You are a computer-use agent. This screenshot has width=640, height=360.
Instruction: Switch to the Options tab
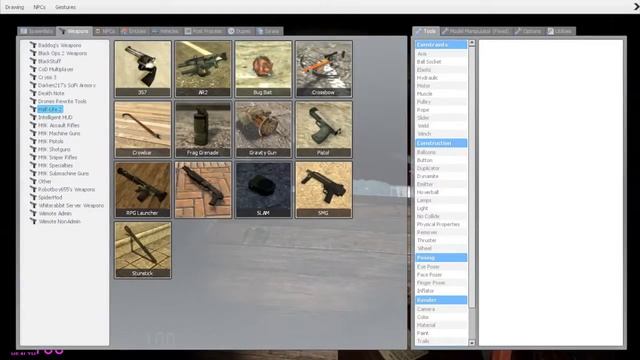pos(528,31)
